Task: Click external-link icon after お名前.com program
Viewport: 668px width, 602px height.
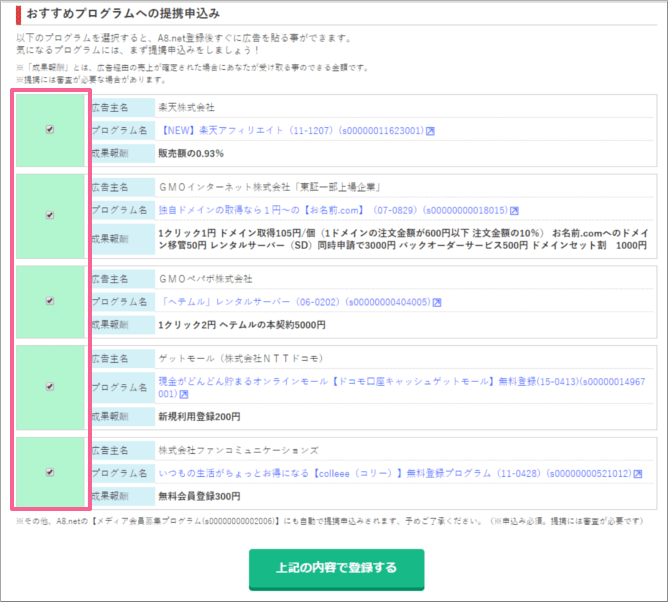Action: coord(514,211)
